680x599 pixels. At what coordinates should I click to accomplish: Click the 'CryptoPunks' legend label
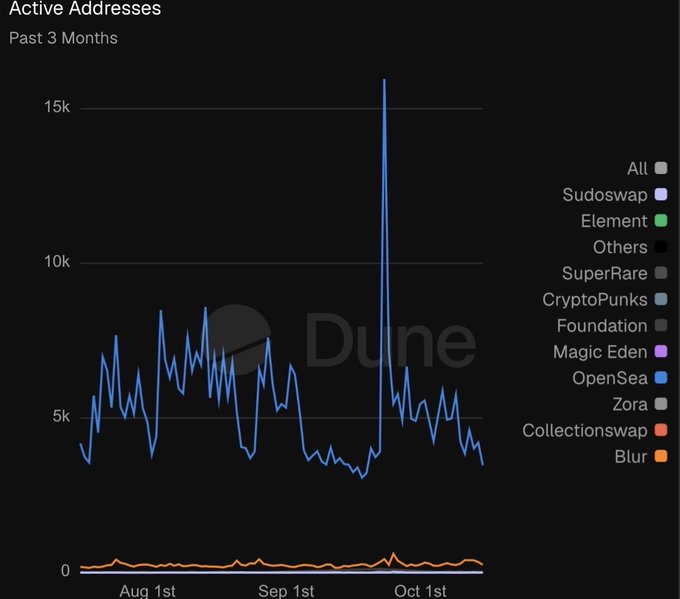tap(595, 300)
